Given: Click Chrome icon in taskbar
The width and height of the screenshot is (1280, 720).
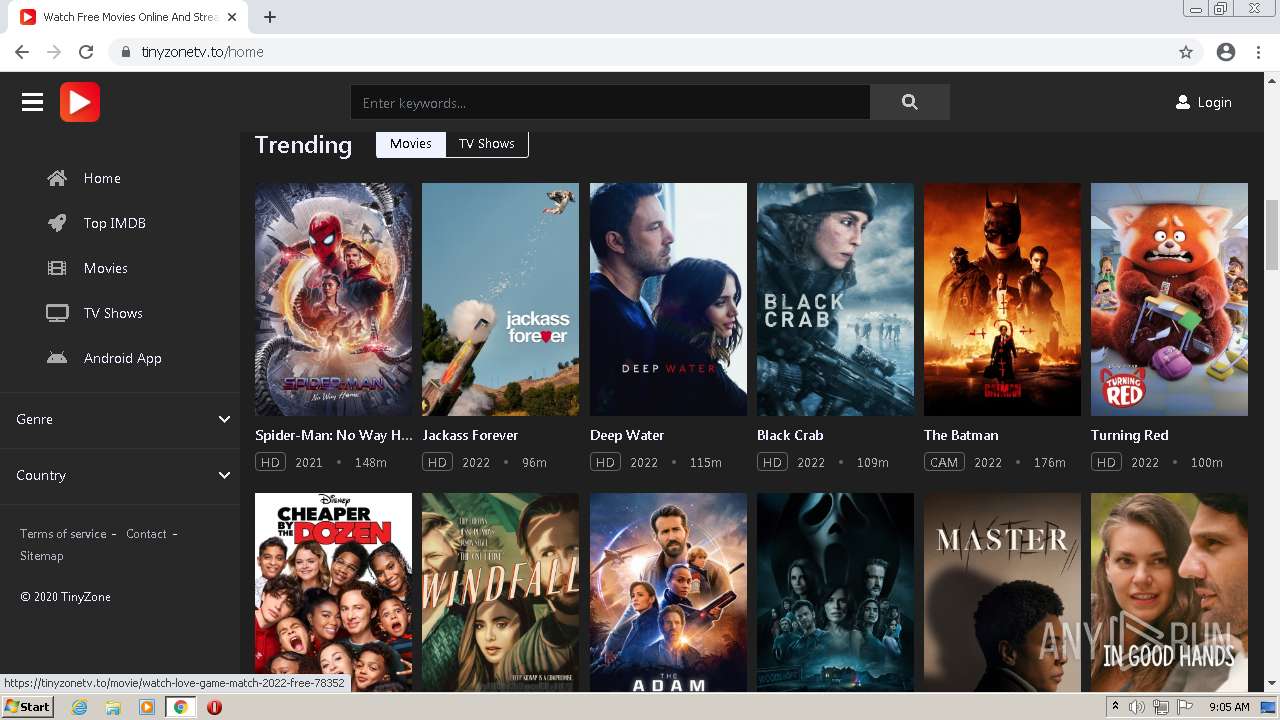Looking at the screenshot, I should (181, 707).
